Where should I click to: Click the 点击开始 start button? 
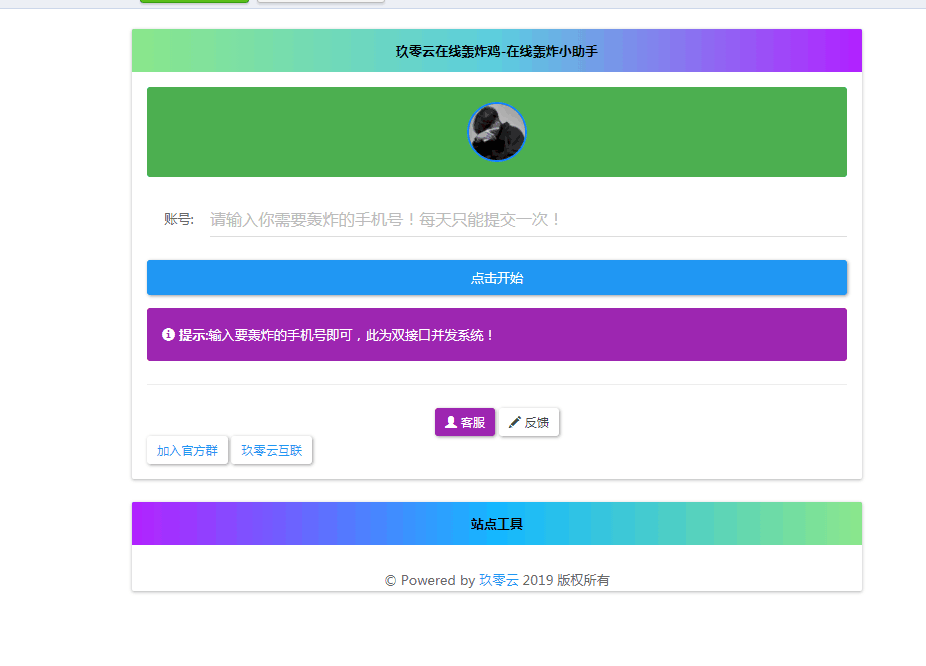coord(497,277)
